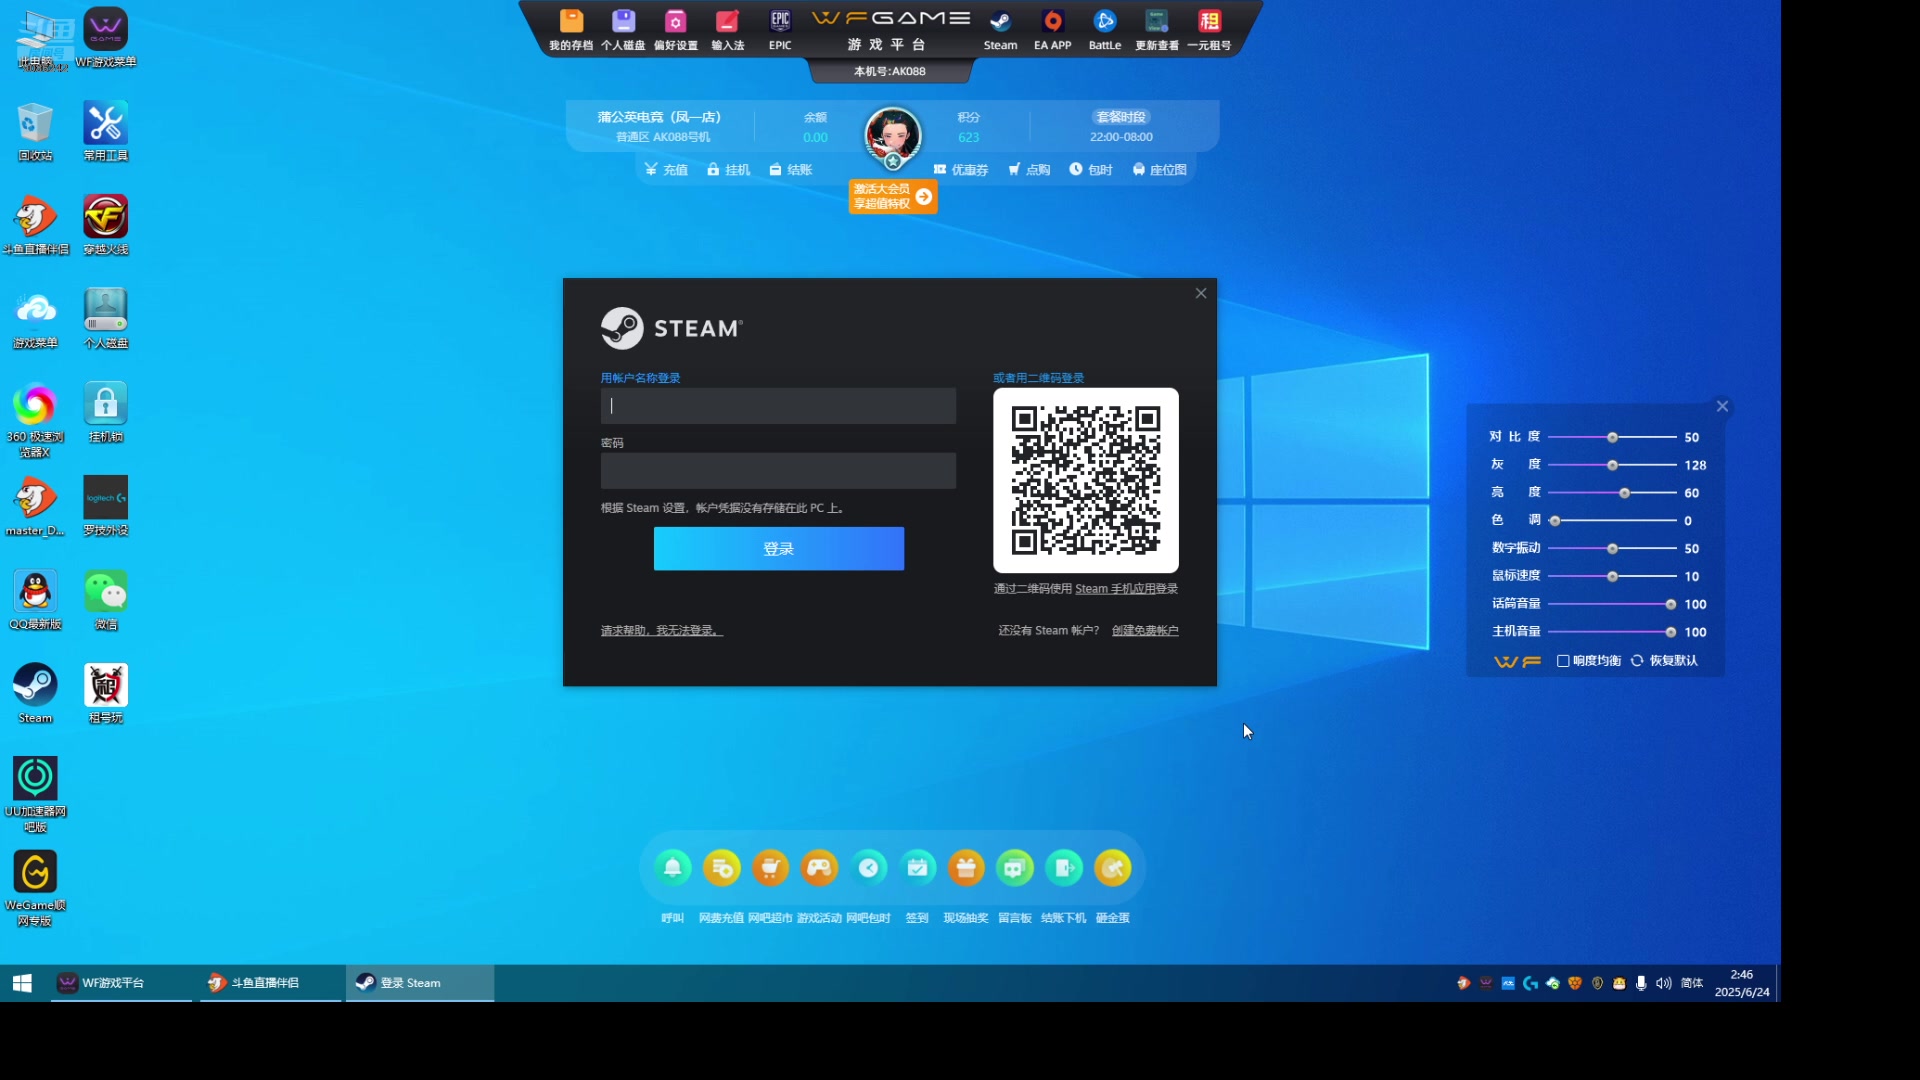Open Windows Start menu
1920x1080 pixels.
[x=22, y=983]
